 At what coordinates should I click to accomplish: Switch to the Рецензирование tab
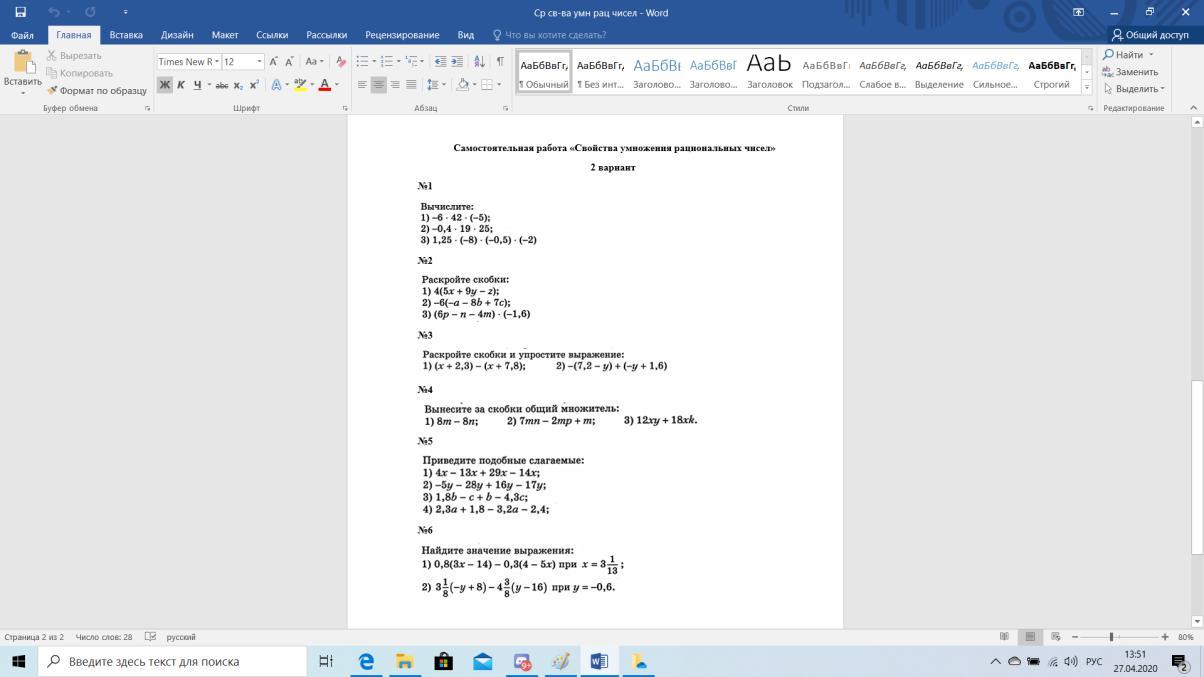[402, 35]
